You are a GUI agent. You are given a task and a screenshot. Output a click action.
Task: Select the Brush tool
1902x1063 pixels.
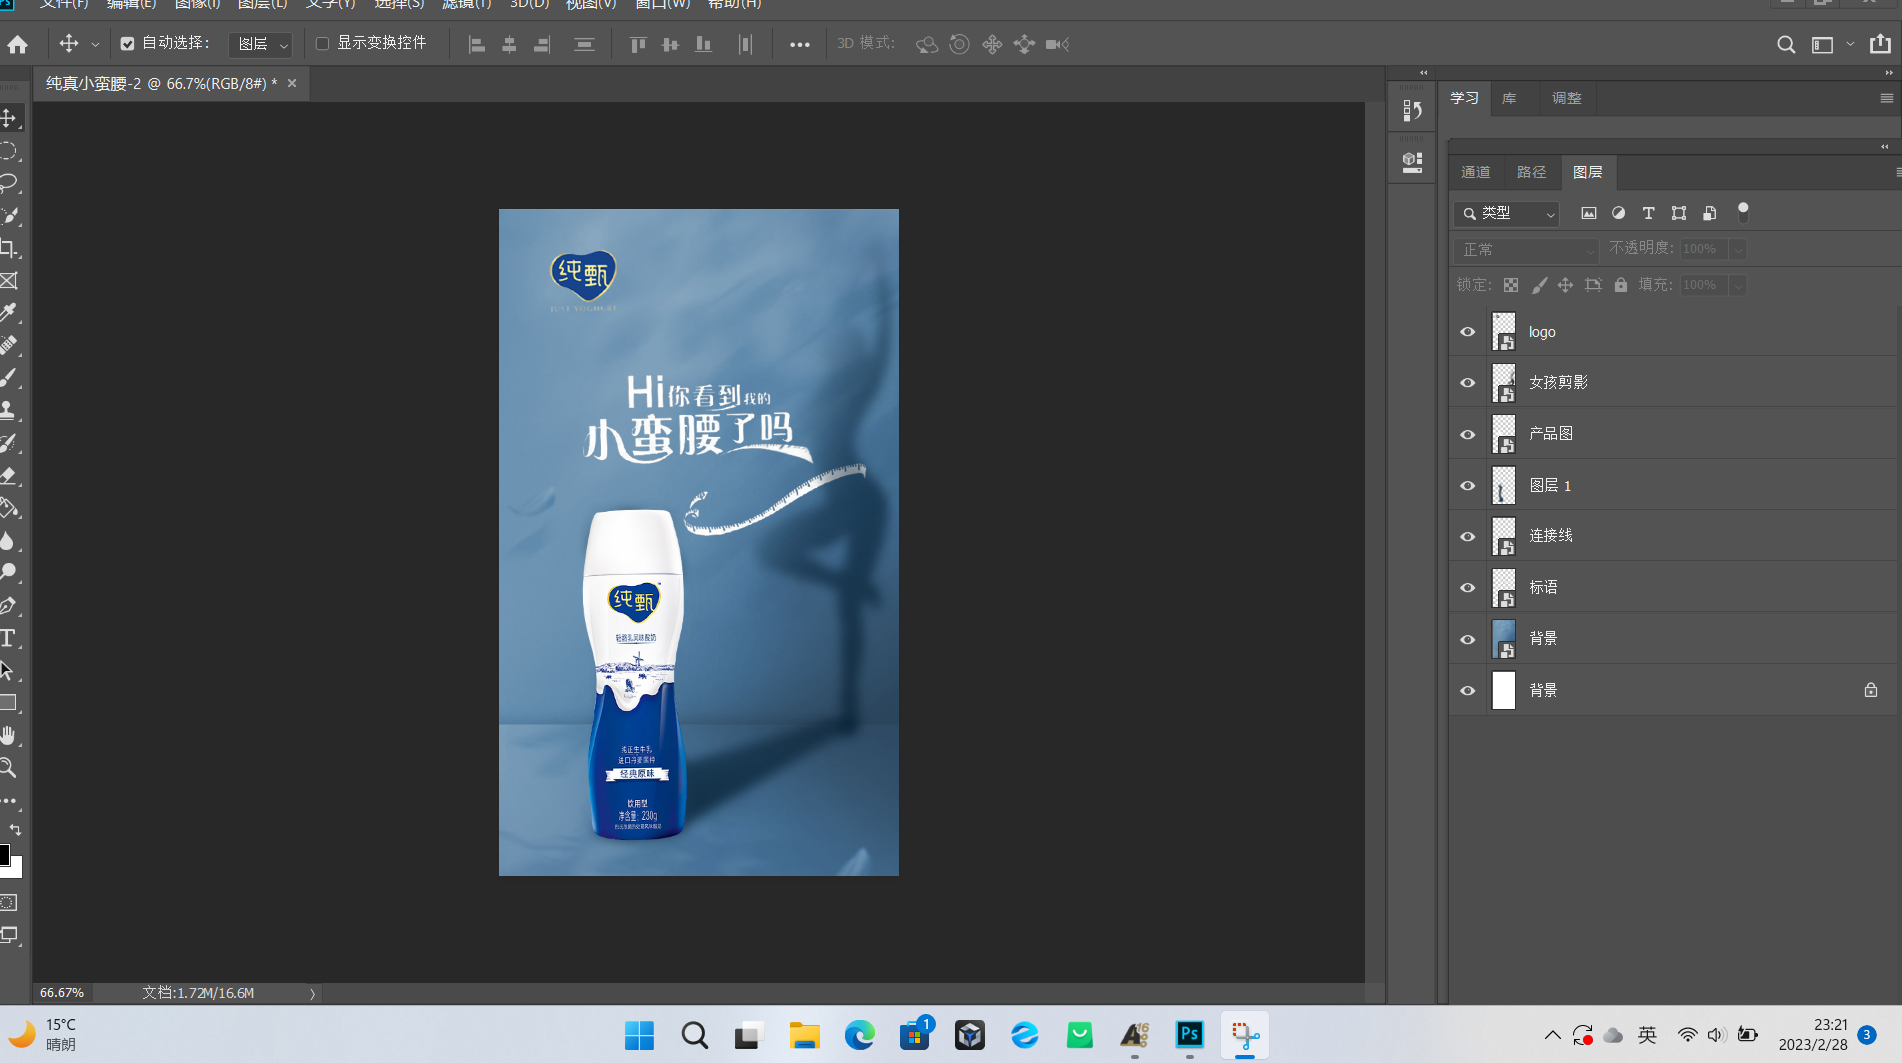pos(8,378)
